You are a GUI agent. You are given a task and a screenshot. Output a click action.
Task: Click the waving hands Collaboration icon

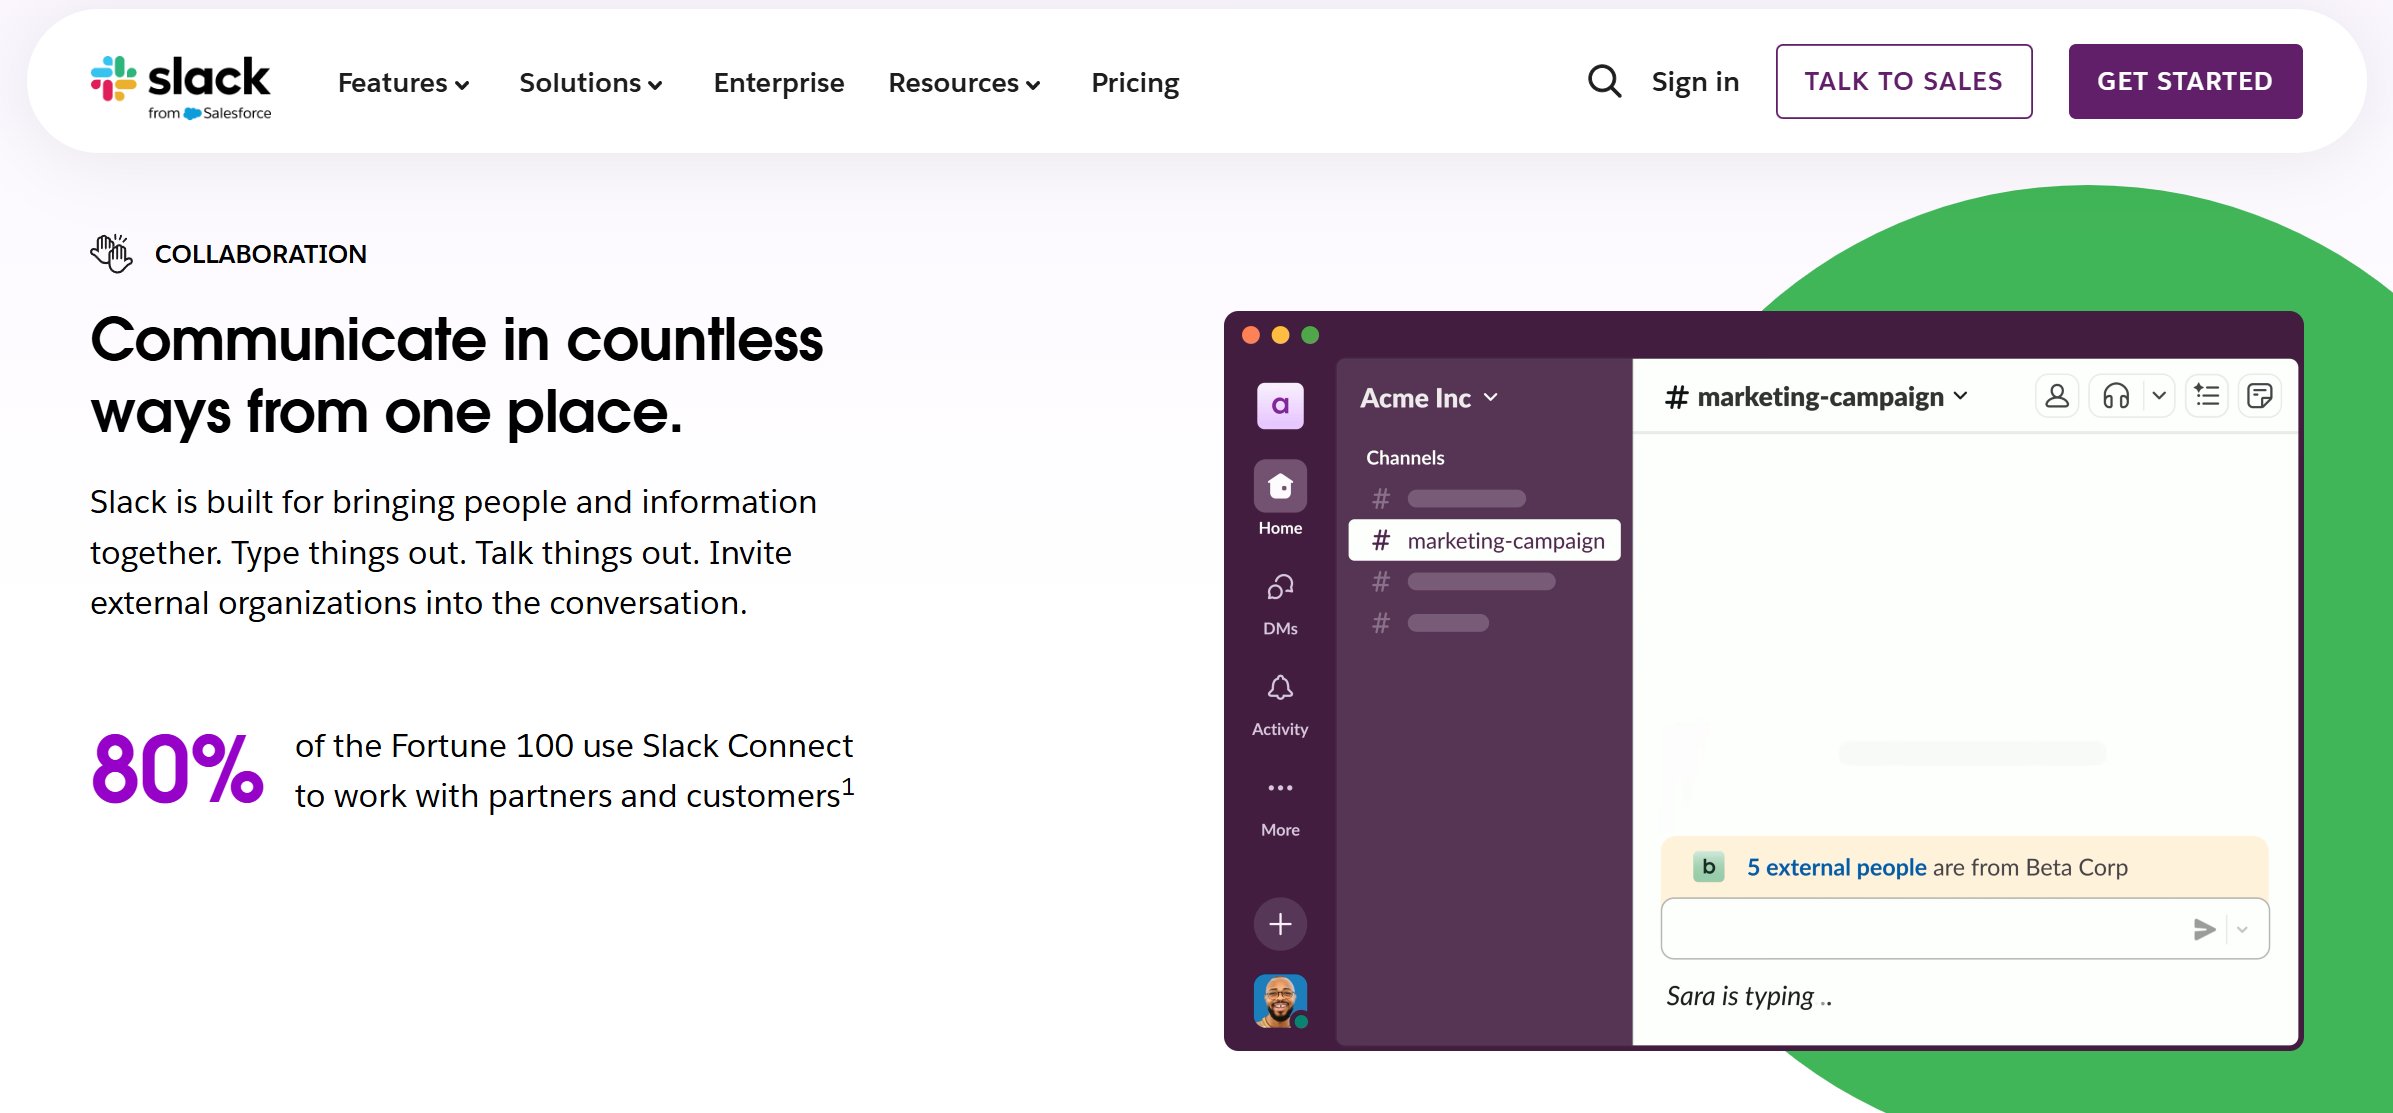(x=111, y=254)
